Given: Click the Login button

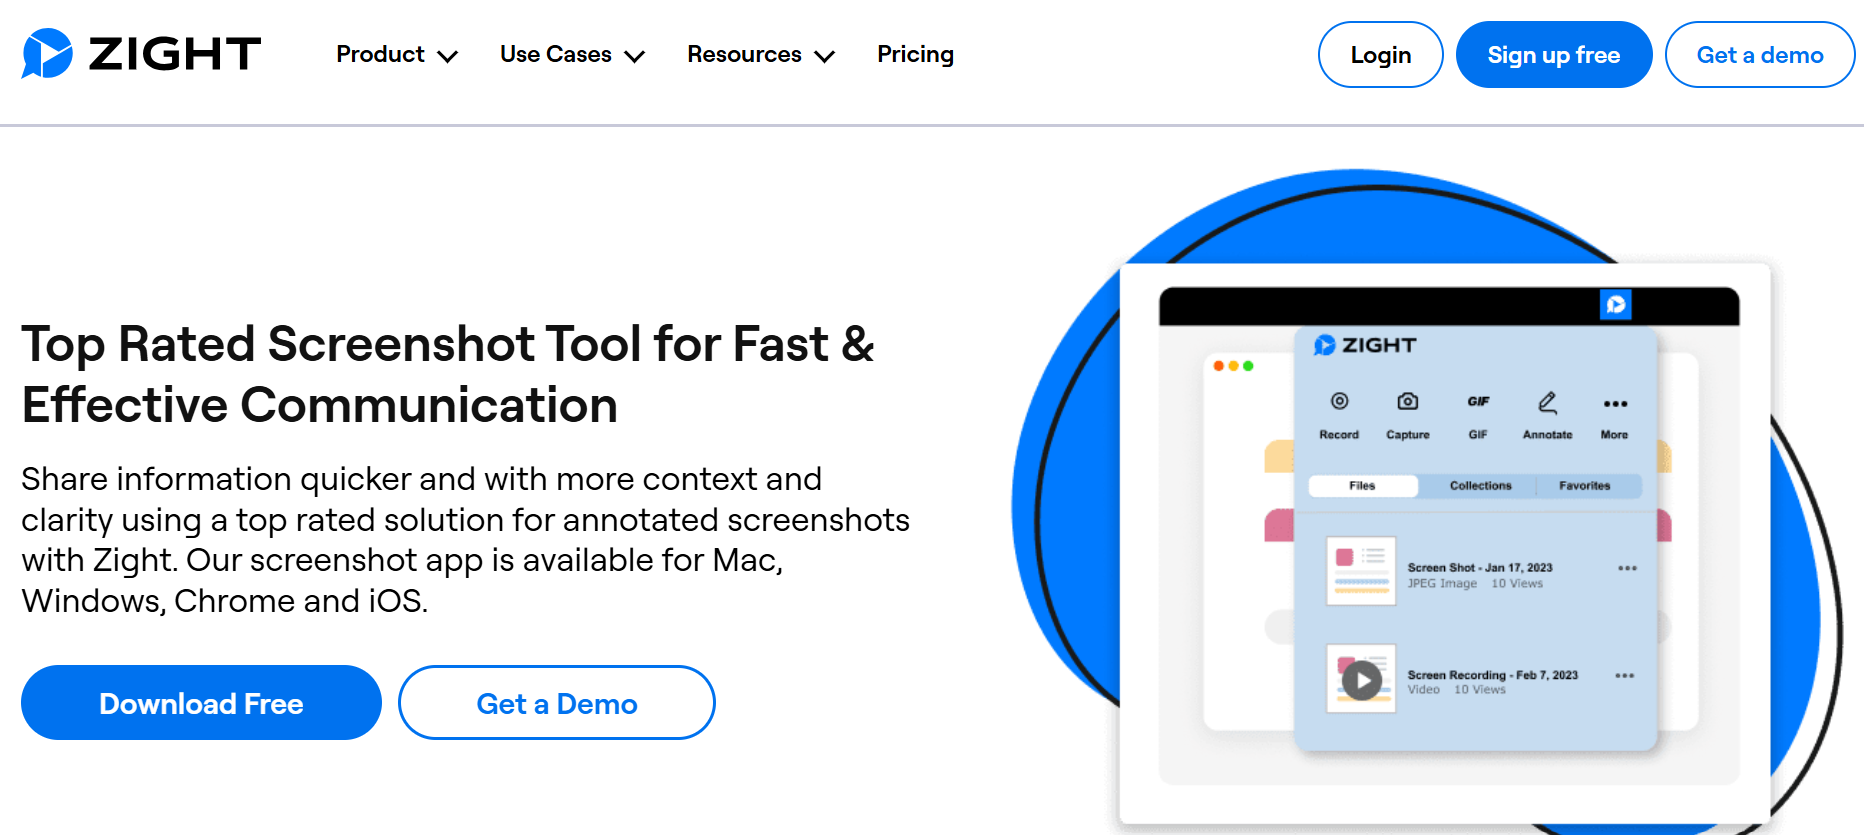Looking at the screenshot, I should (1380, 54).
